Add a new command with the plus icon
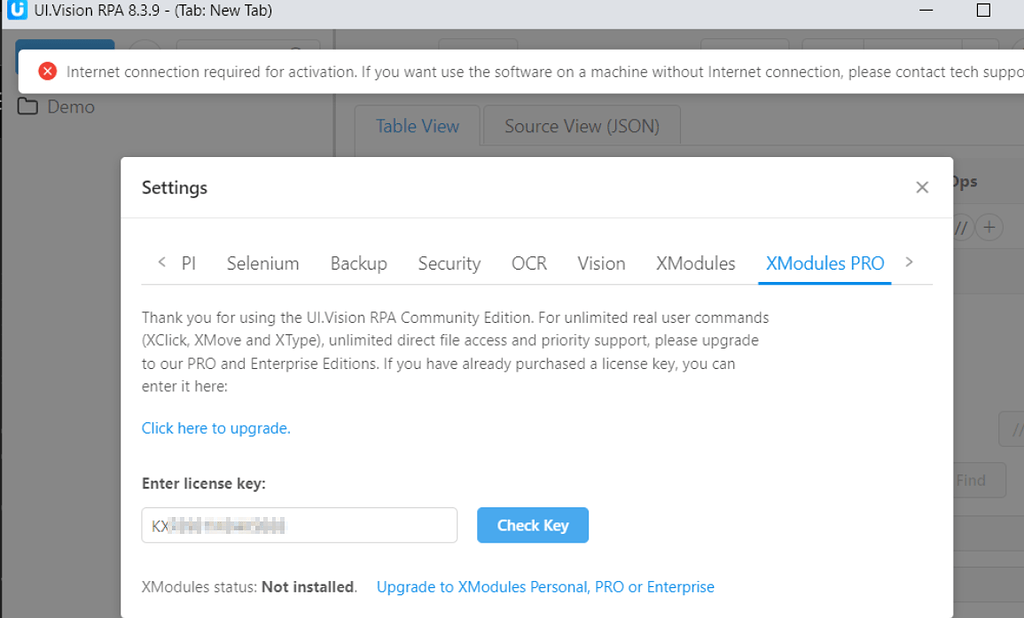This screenshot has height=618, width=1024. [989, 227]
